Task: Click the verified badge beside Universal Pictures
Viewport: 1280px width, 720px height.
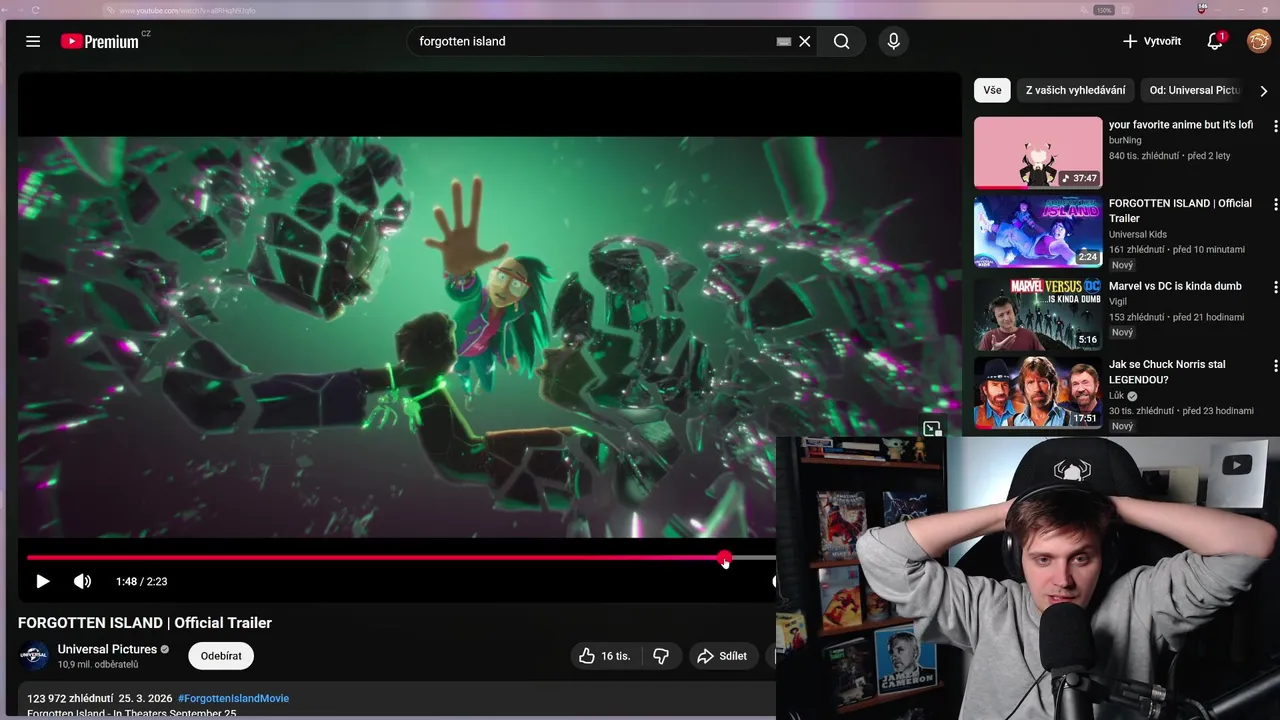Action: tap(165, 650)
